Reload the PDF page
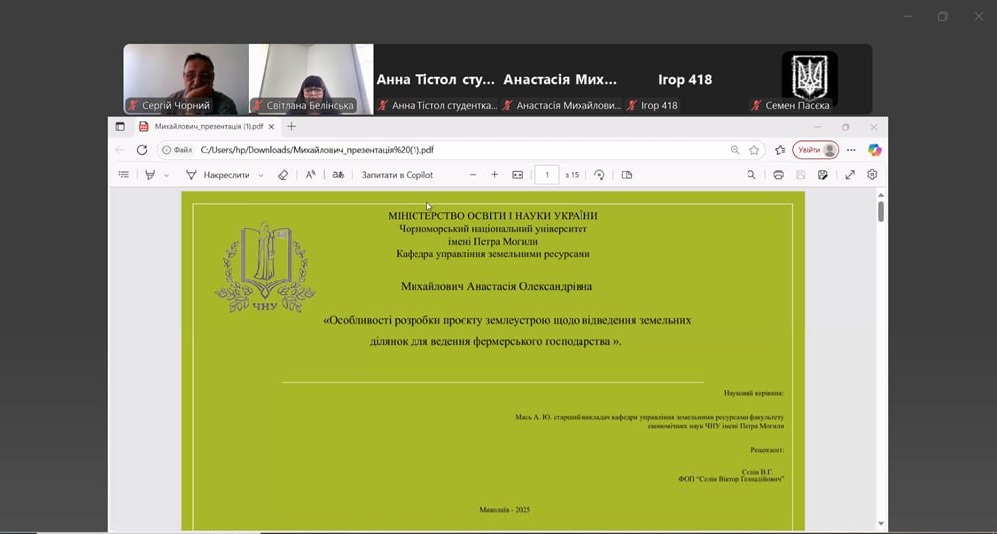 (x=142, y=150)
